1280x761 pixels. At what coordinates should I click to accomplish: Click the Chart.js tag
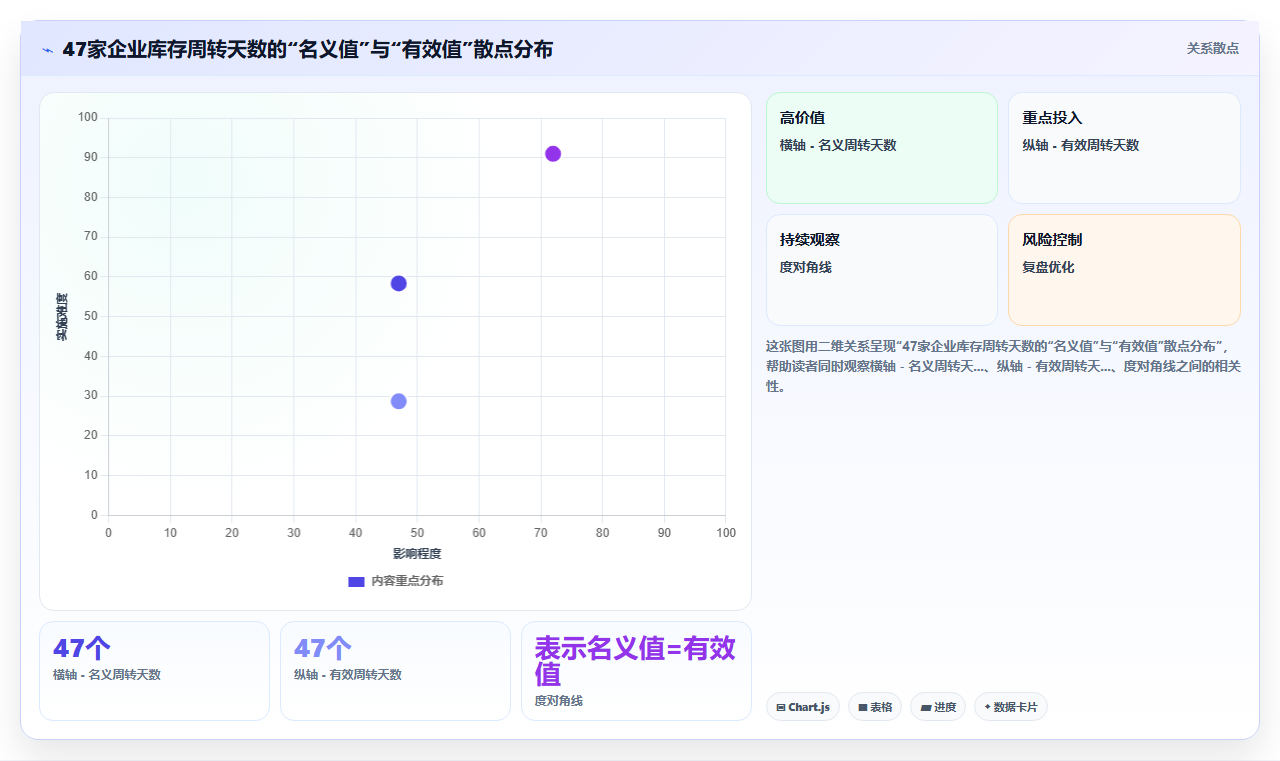tap(803, 707)
